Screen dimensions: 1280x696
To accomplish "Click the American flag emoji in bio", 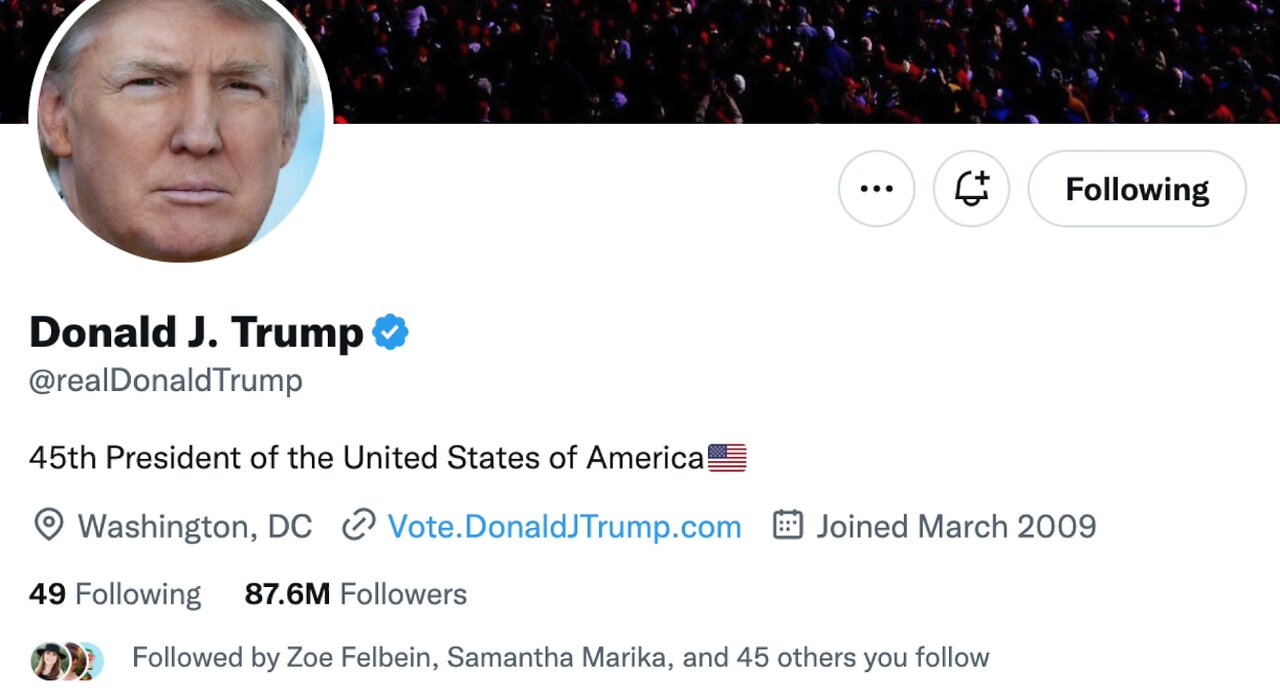I will (x=727, y=458).
